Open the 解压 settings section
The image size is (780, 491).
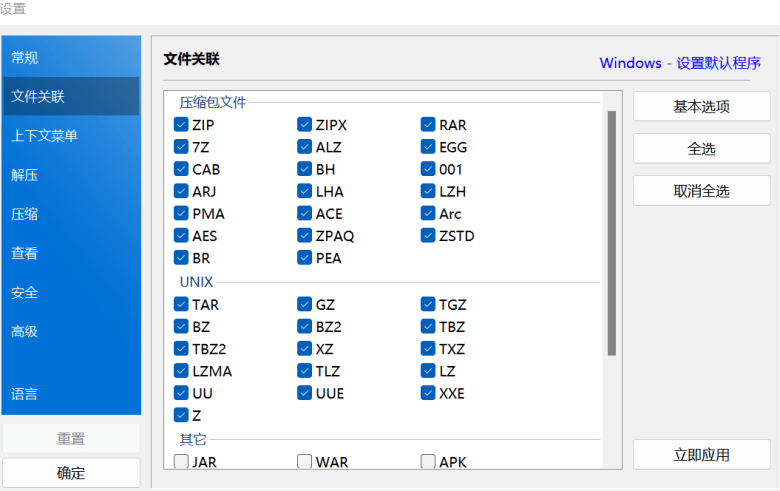pos(71,175)
